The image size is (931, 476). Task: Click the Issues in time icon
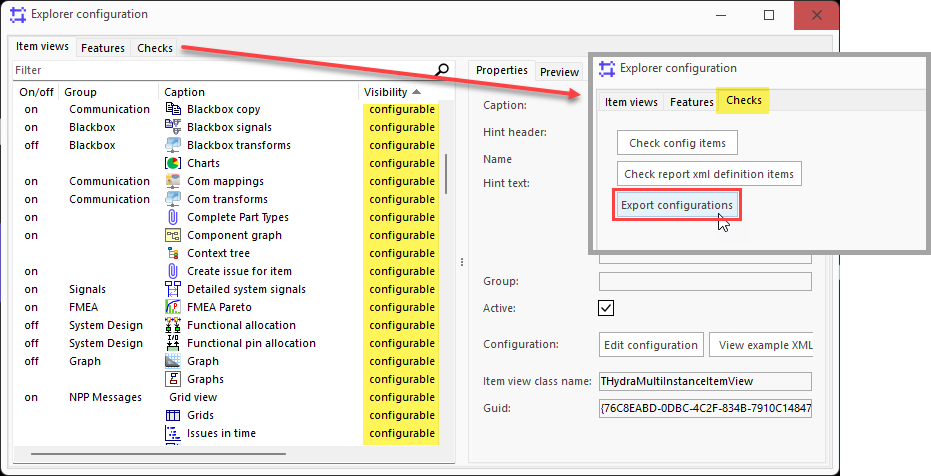(x=173, y=433)
